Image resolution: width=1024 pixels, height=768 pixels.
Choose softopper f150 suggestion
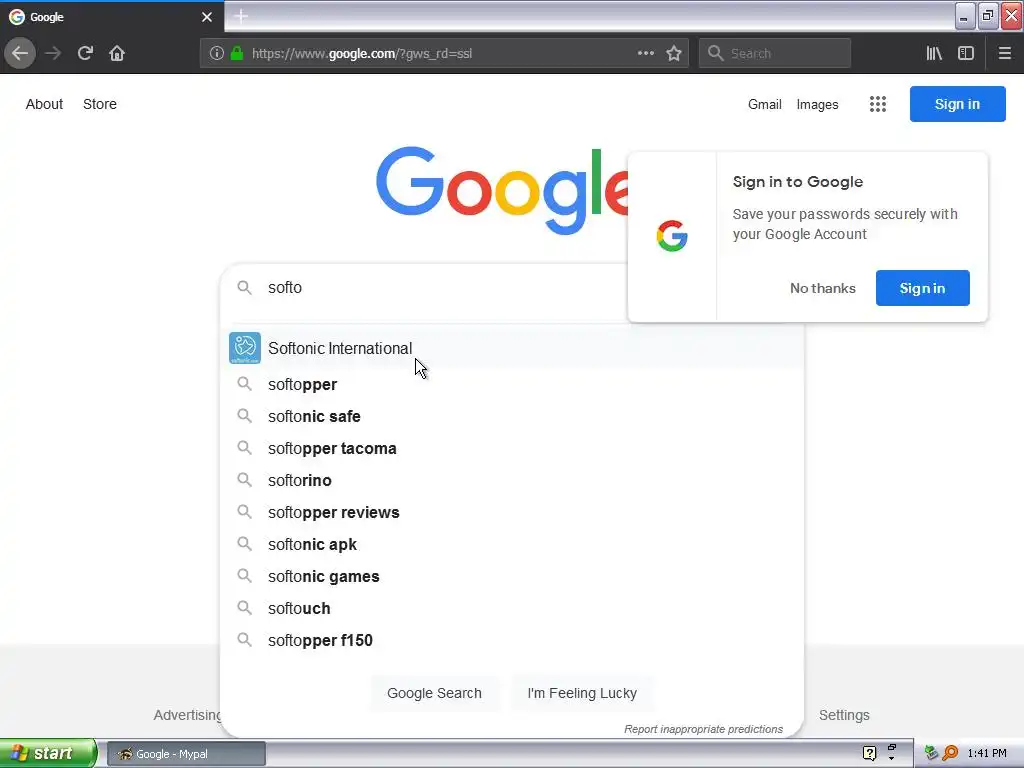512,640
